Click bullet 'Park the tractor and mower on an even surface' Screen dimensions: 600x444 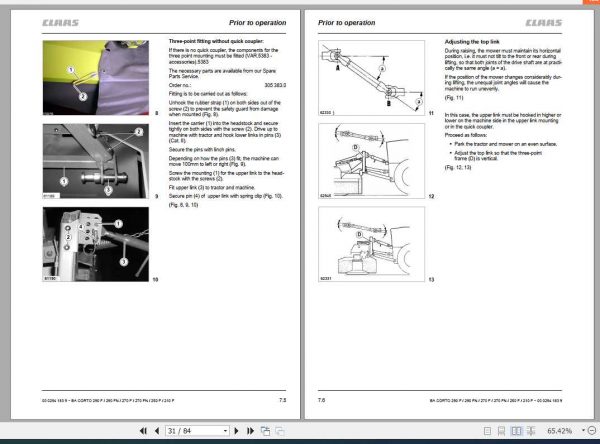pyautogui.click(x=505, y=144)
